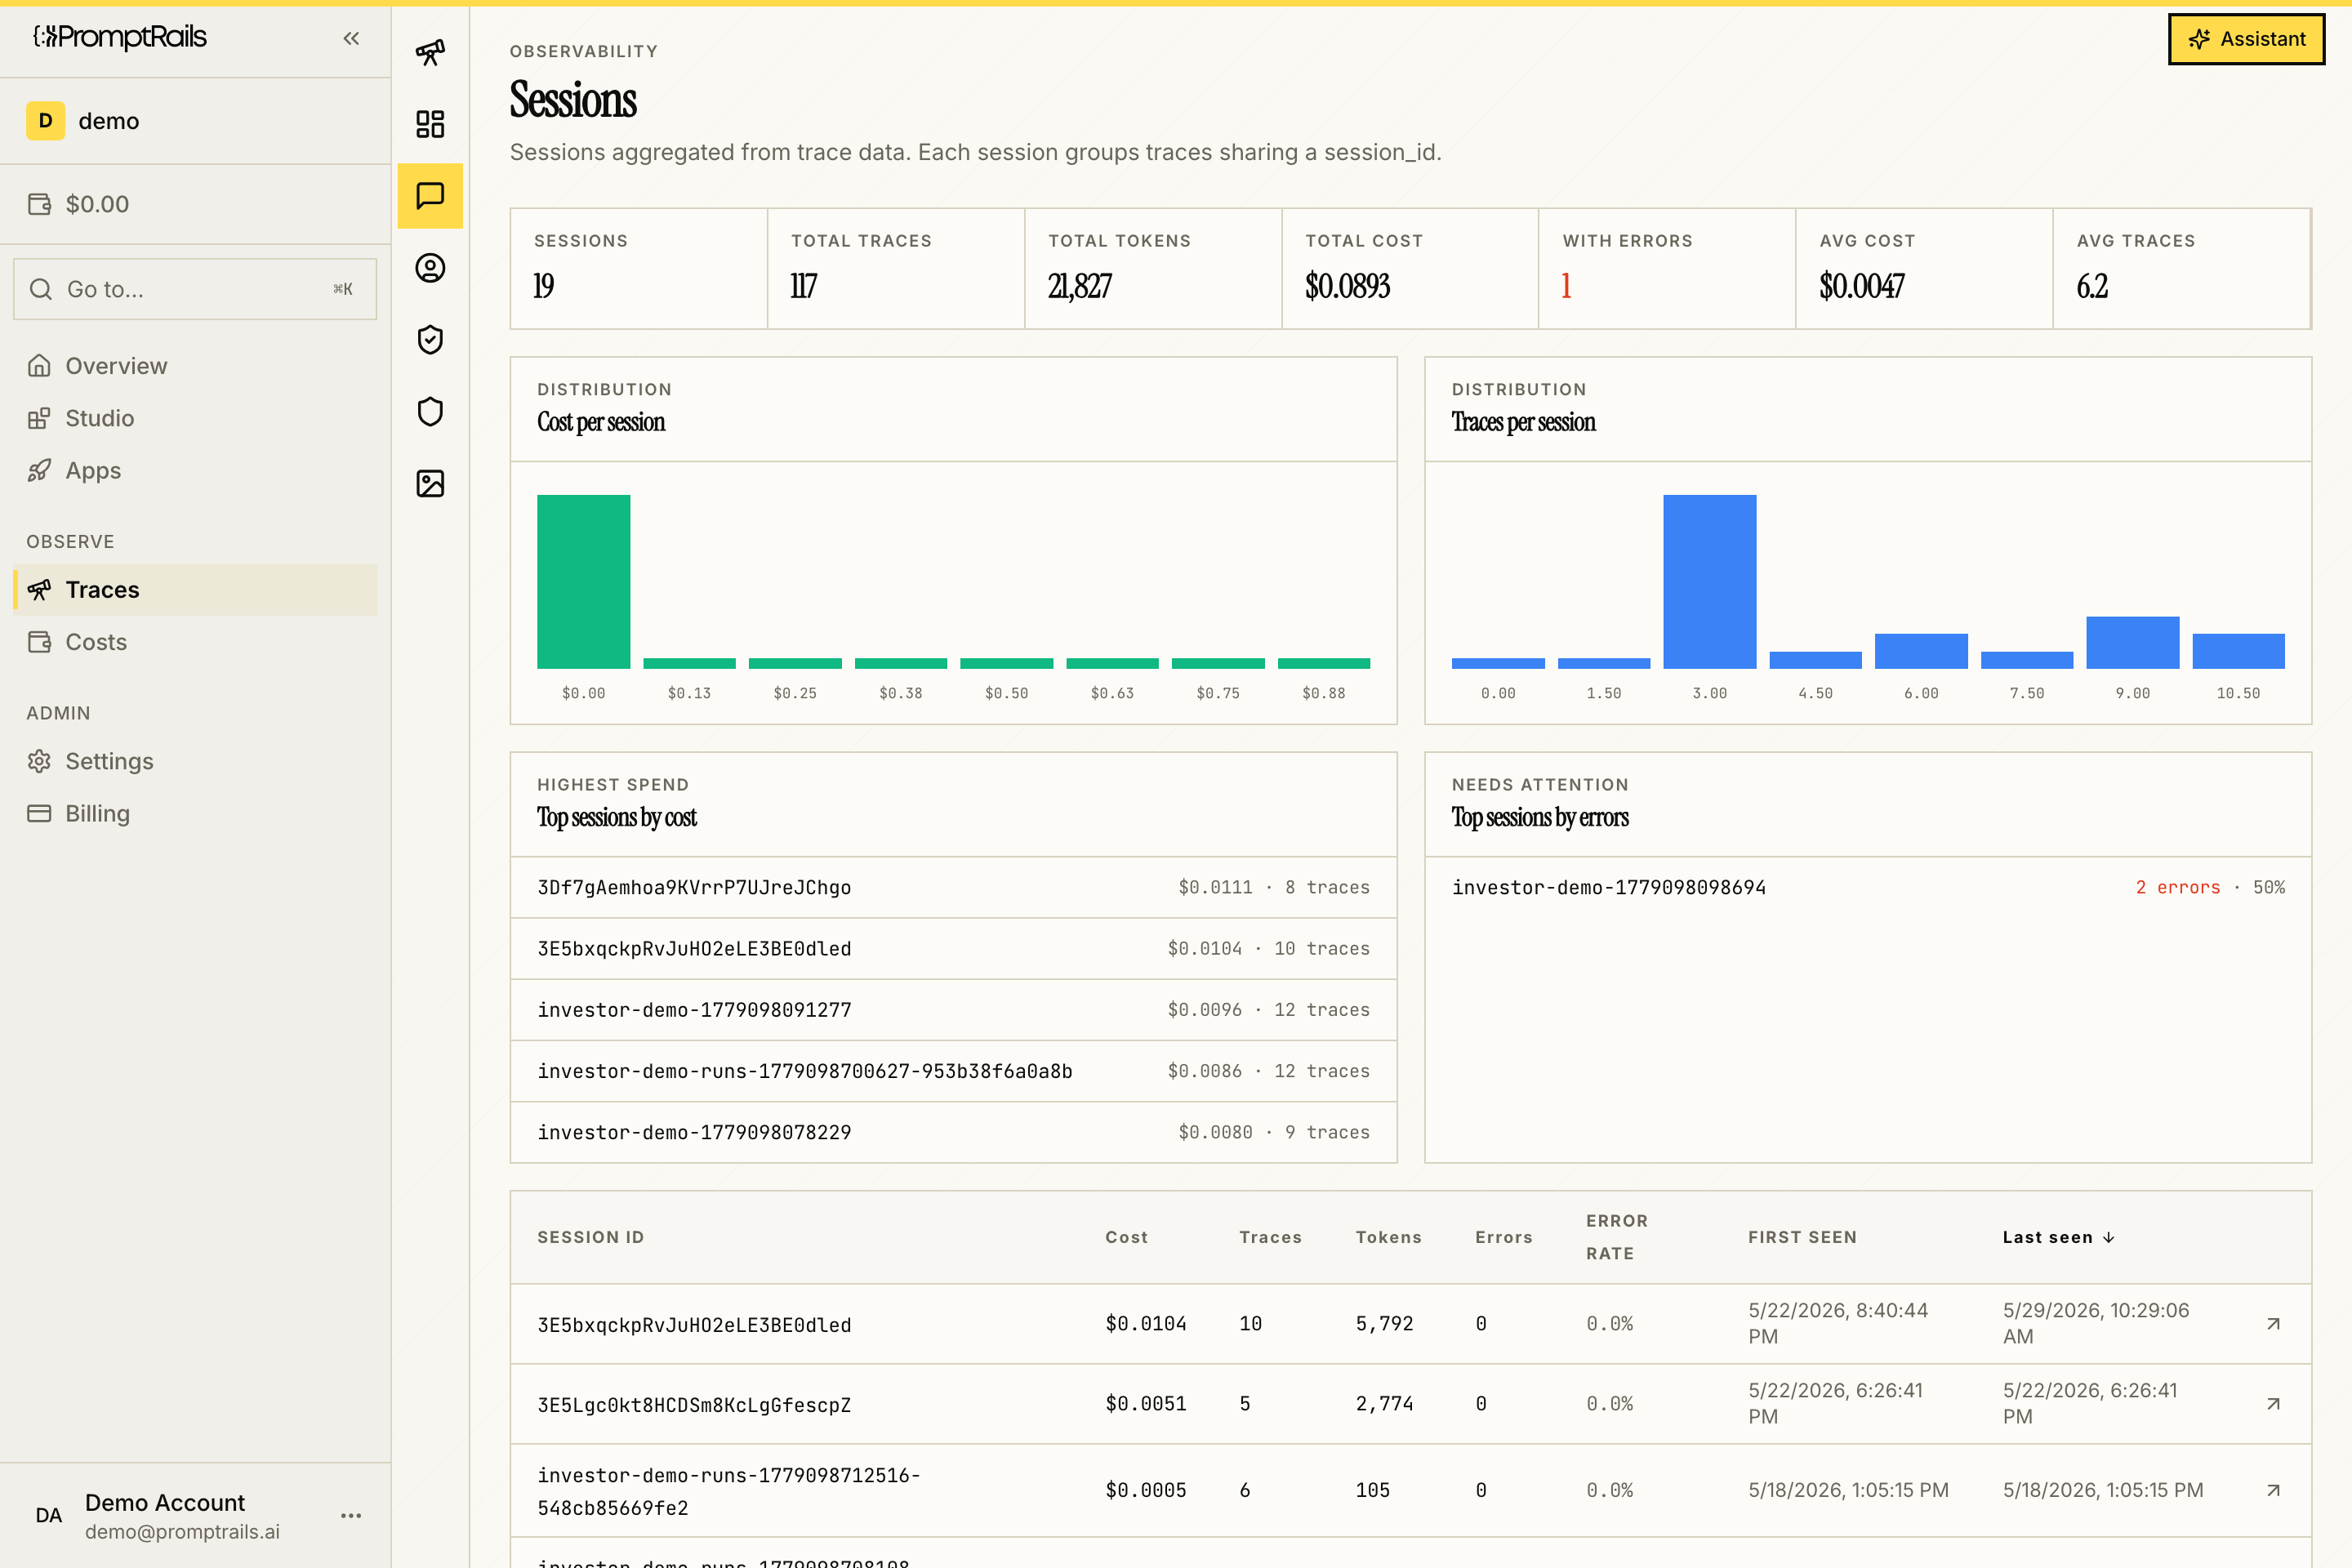Click the Total Traces stat card
Viewport: 2352px width, 1568px height.
pyautogui.click(x=896, y=268)
